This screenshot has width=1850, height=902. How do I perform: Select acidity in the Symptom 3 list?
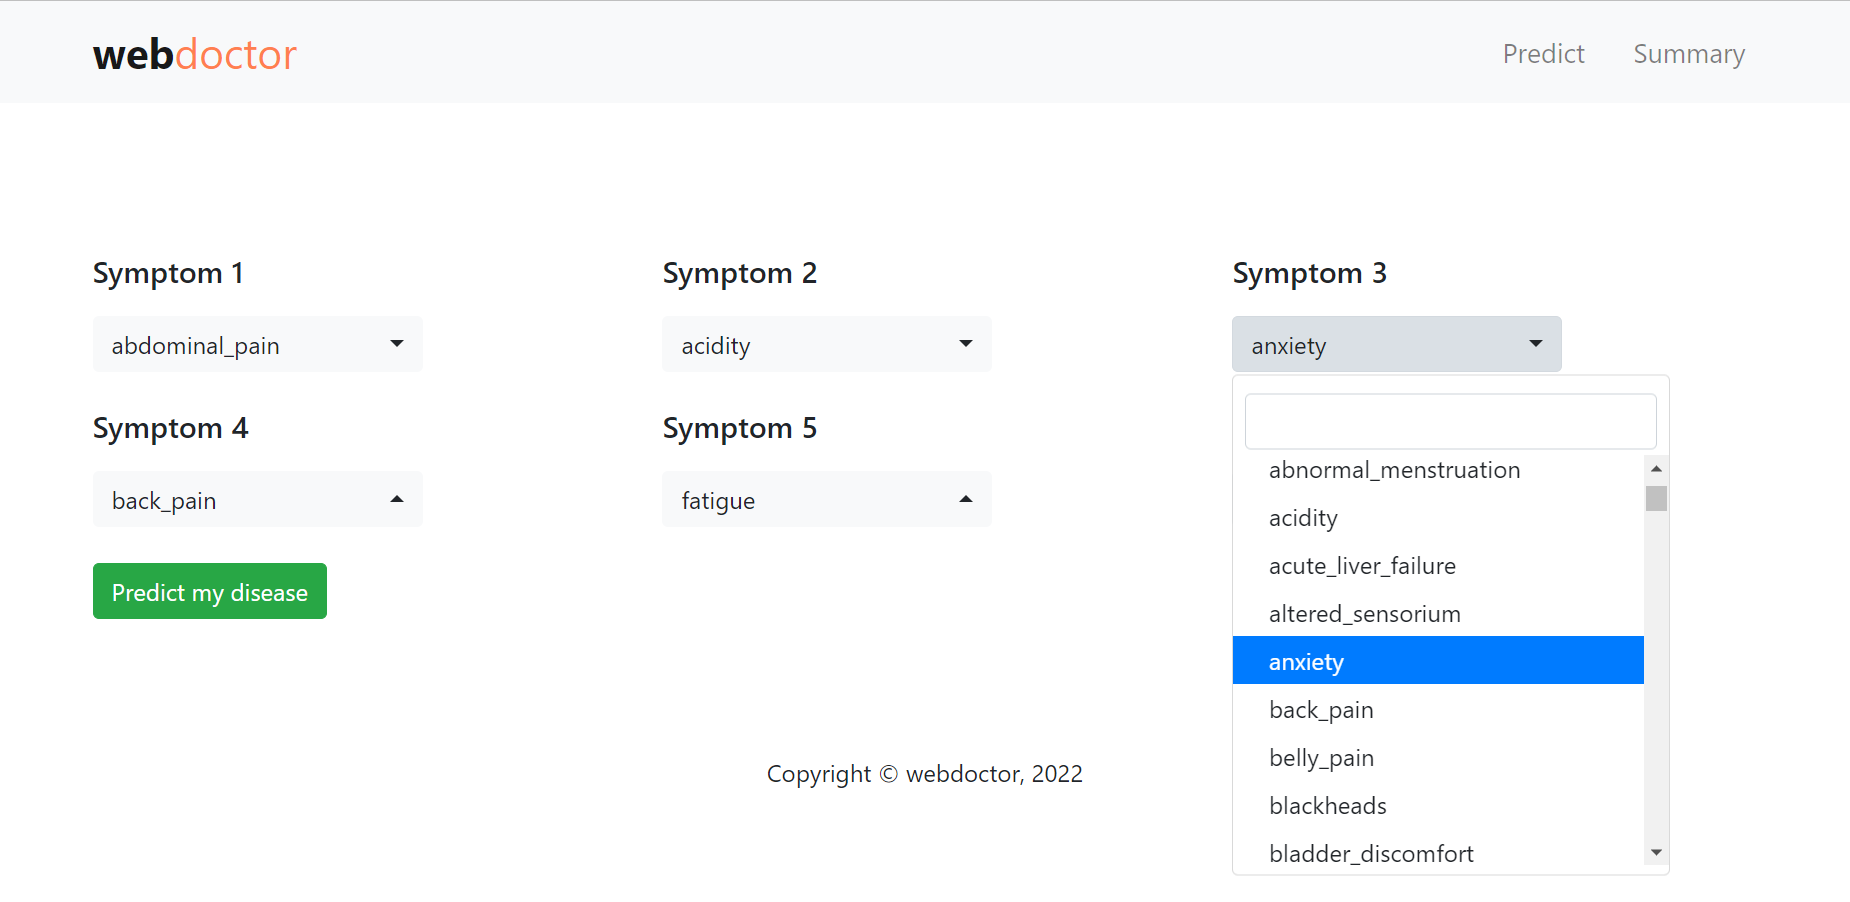(x=1302, y=517)
